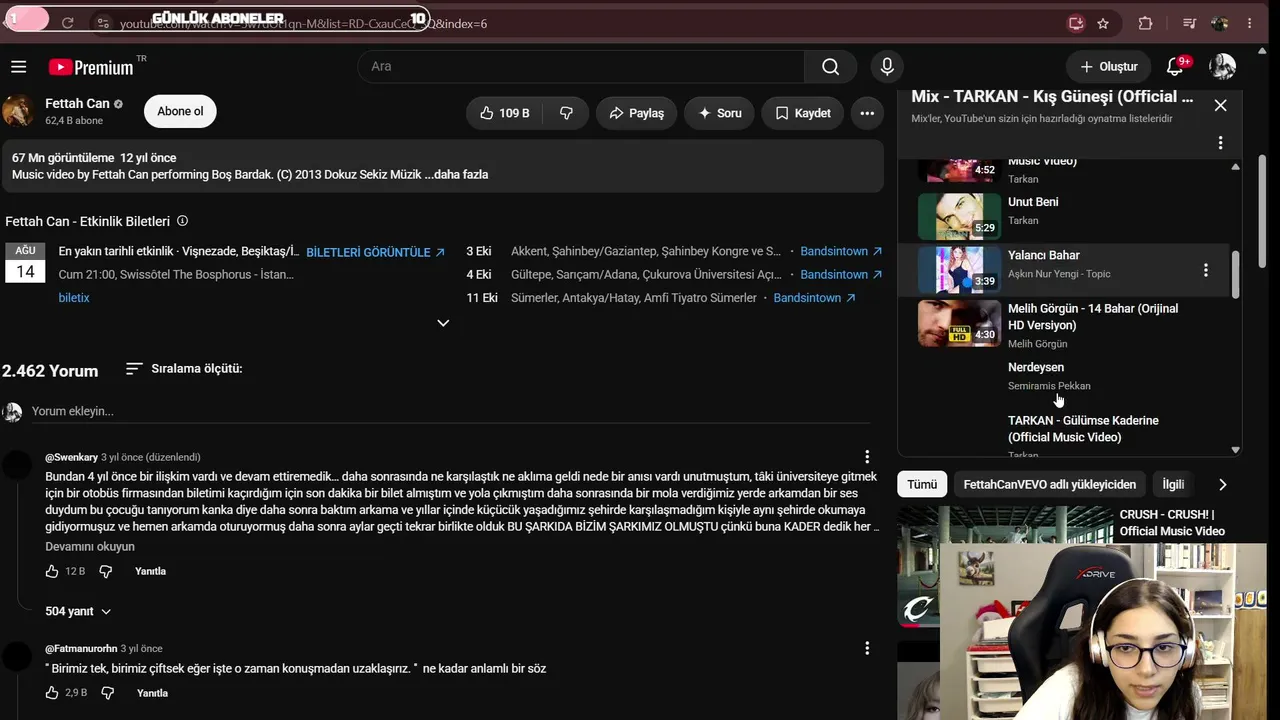This screenshot has width=1280, height=720.
Task: Open Bandsintown link for 4 Eki event
Action: (x=841, y=275)
